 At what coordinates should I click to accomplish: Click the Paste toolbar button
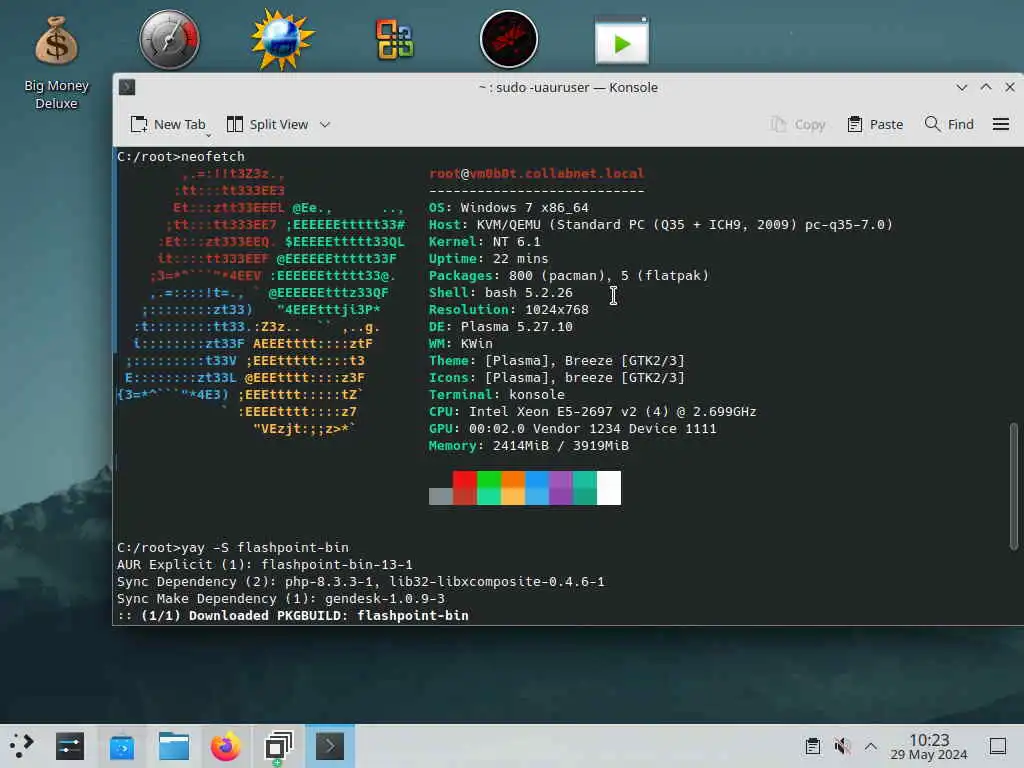pyautogui.click(x=875, y=124)
